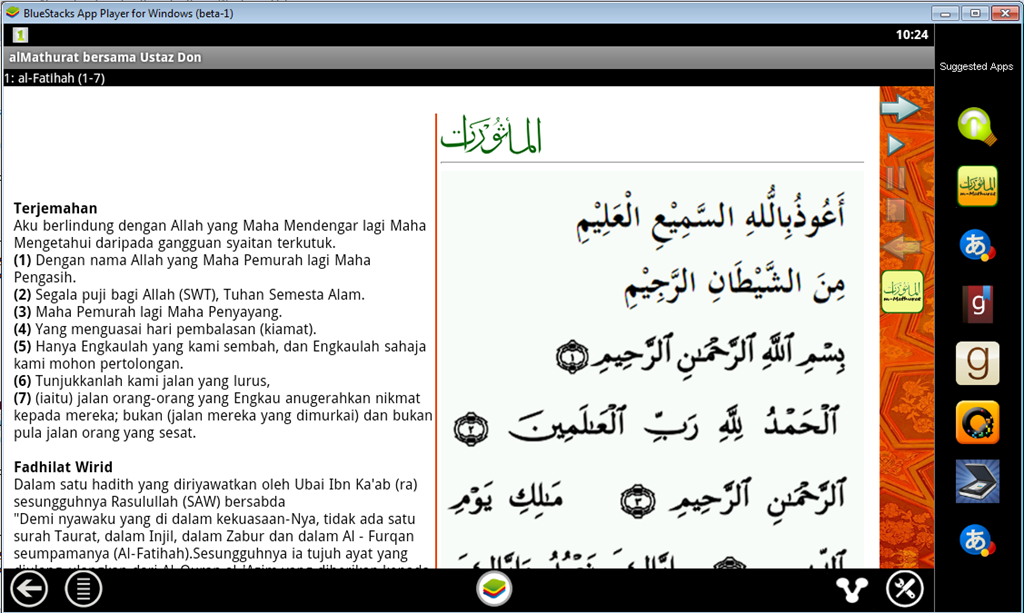Pause the recitation audio
Image resolution: width=1024 pixels, height=613 pixels.
[896, 178]
